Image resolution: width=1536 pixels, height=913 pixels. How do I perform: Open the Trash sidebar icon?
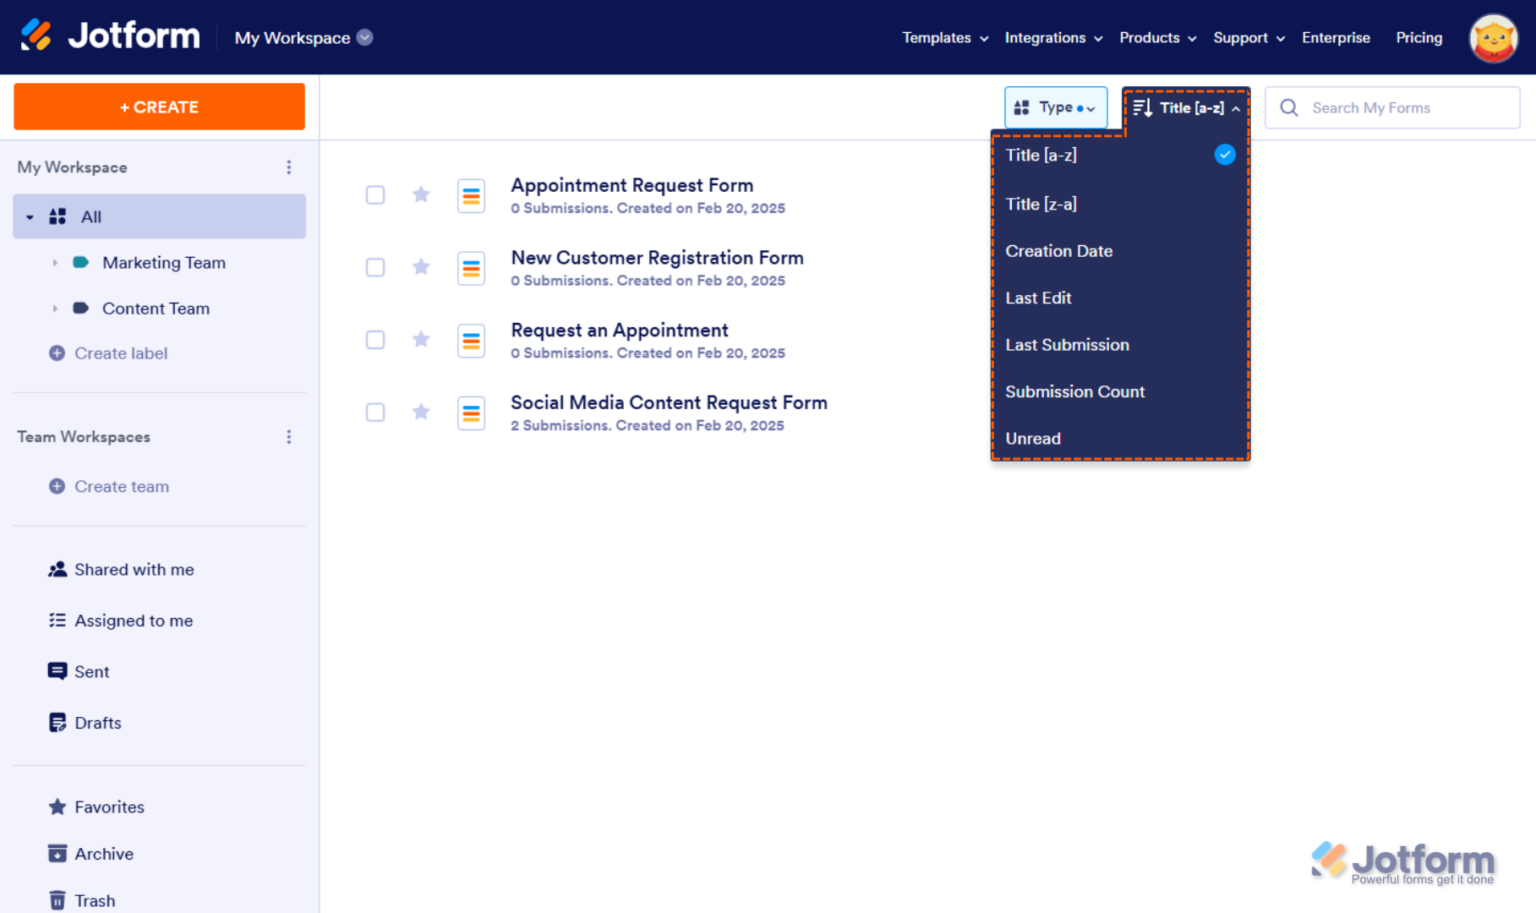pyautogui.click(x=56, y=898)
